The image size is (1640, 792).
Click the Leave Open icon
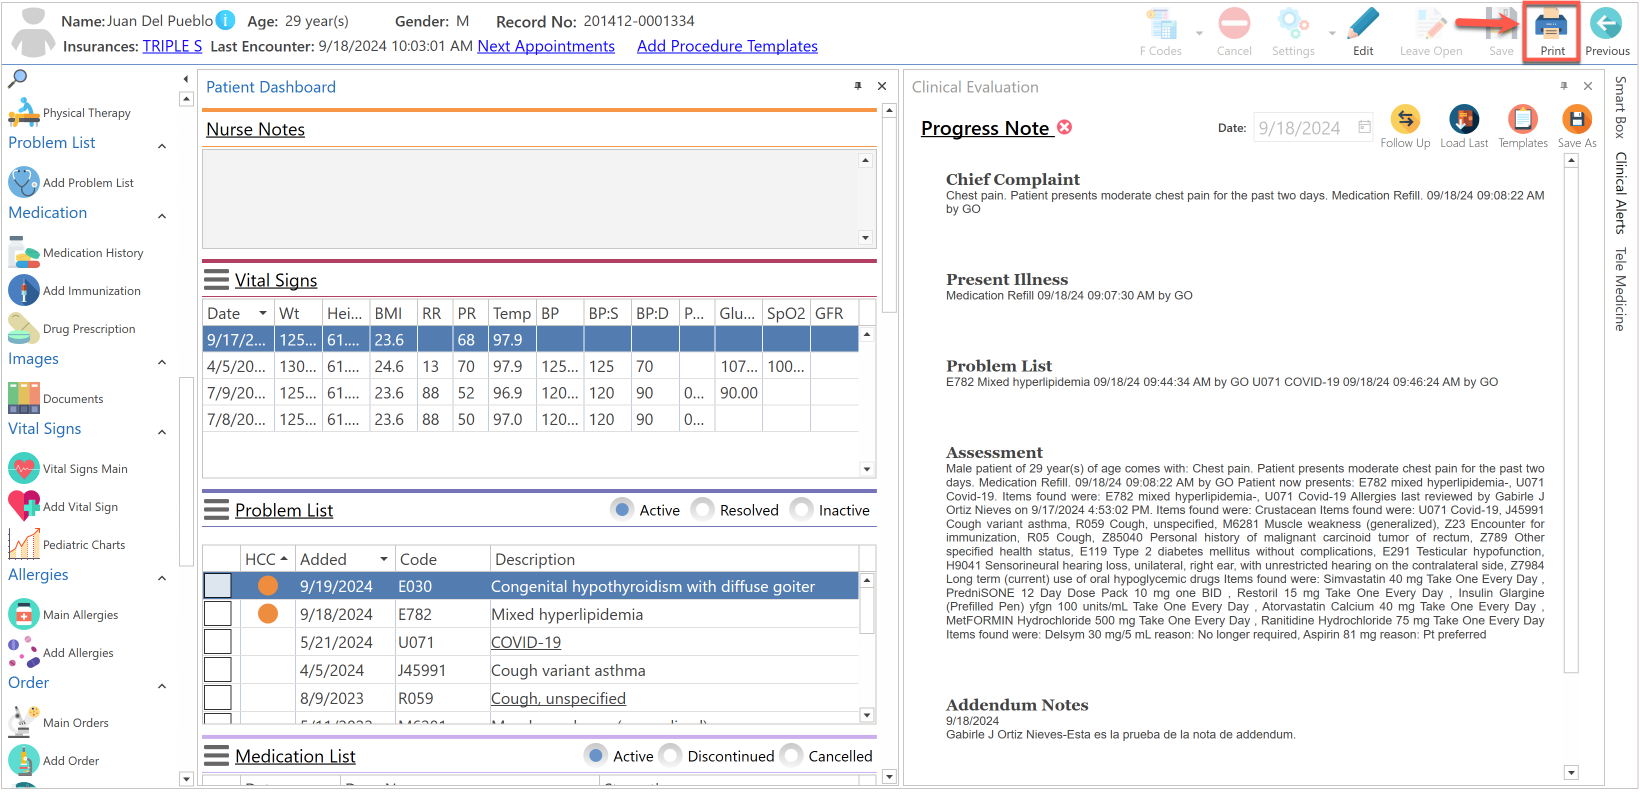[x=1431, y=24]
